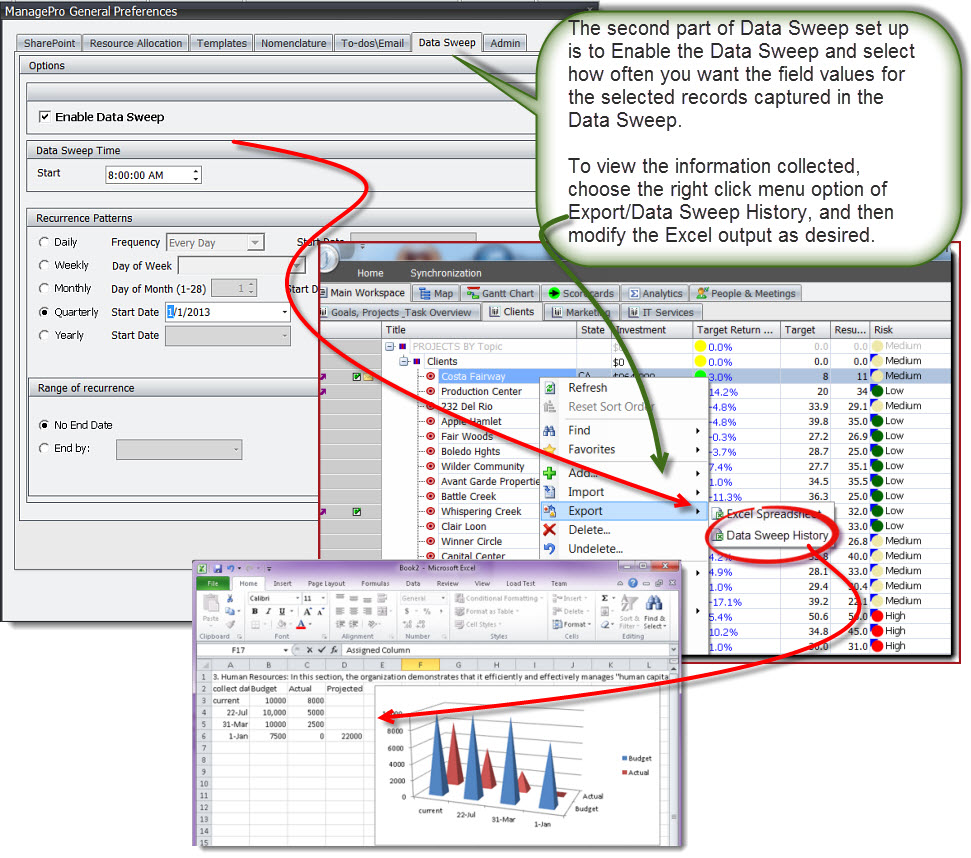Image resolution: width=971 pixels, height=858 pixels.
Task: Switch to the To-dos\Email tab
Action: [372, 43]
